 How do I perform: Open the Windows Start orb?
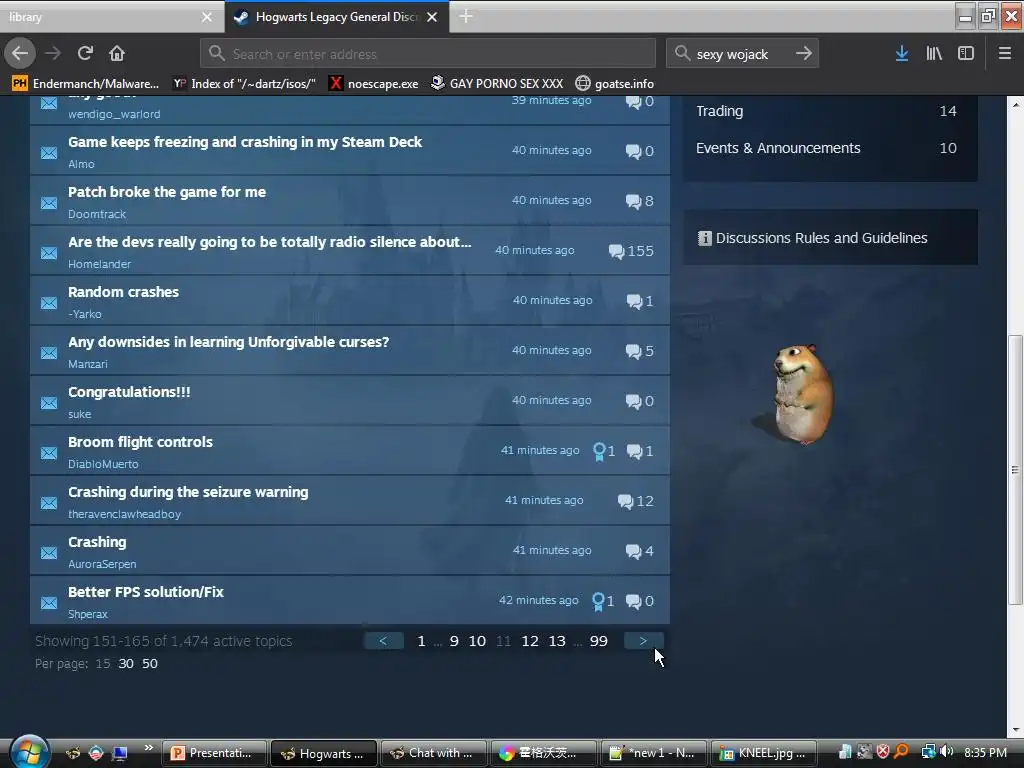[27, 752]
